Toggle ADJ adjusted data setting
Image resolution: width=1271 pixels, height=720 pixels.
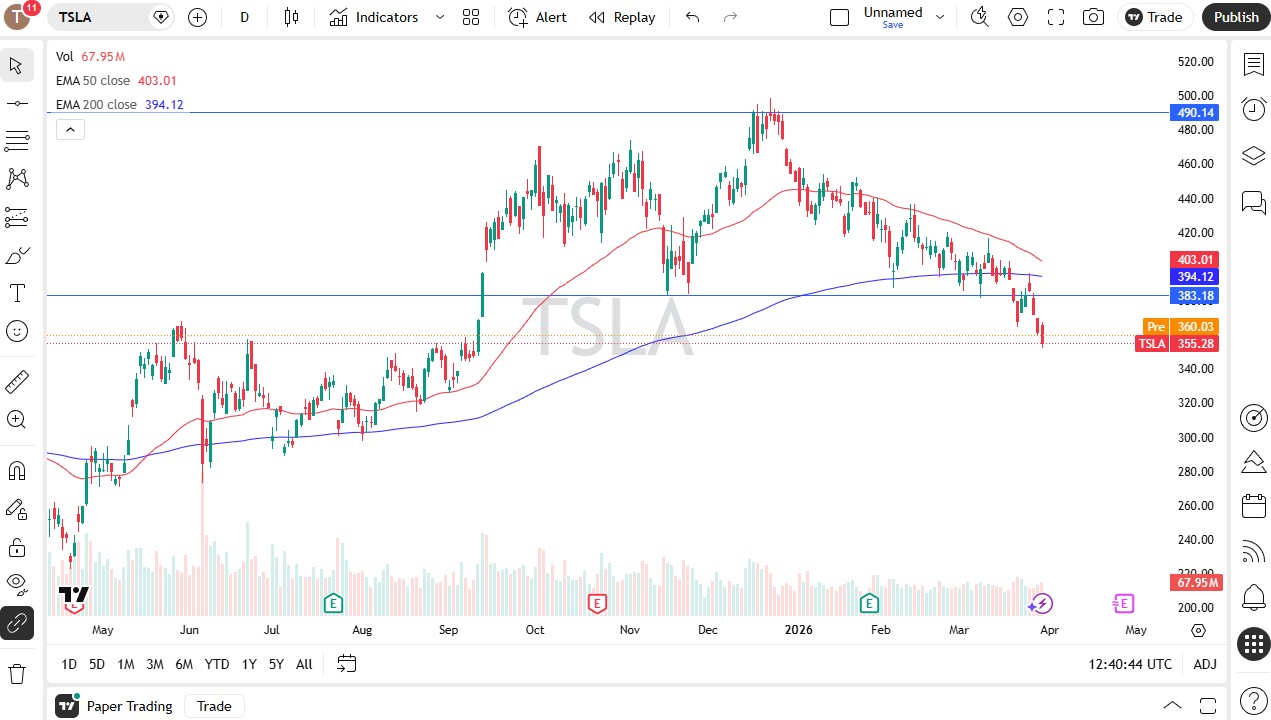(x=1206, y=664)
